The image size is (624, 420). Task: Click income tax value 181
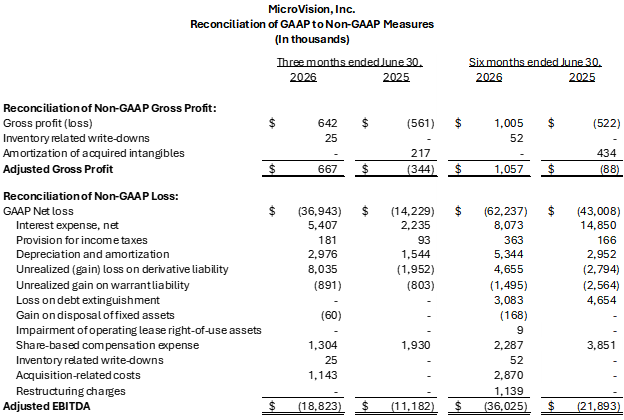[x=327, y=240]
